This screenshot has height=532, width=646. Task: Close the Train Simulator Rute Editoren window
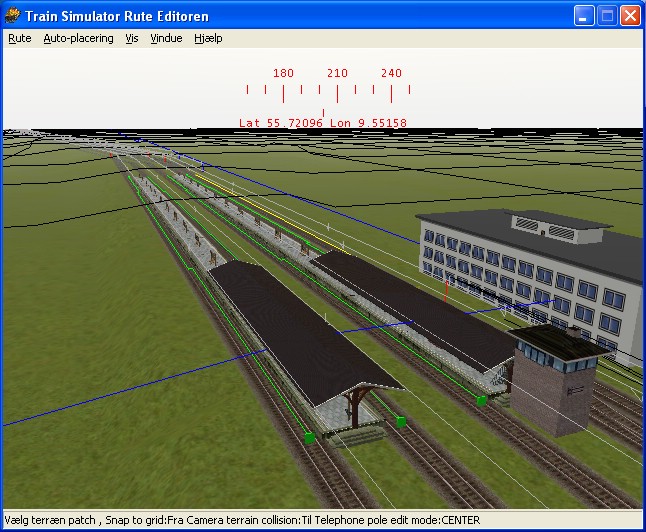[630, 16]
